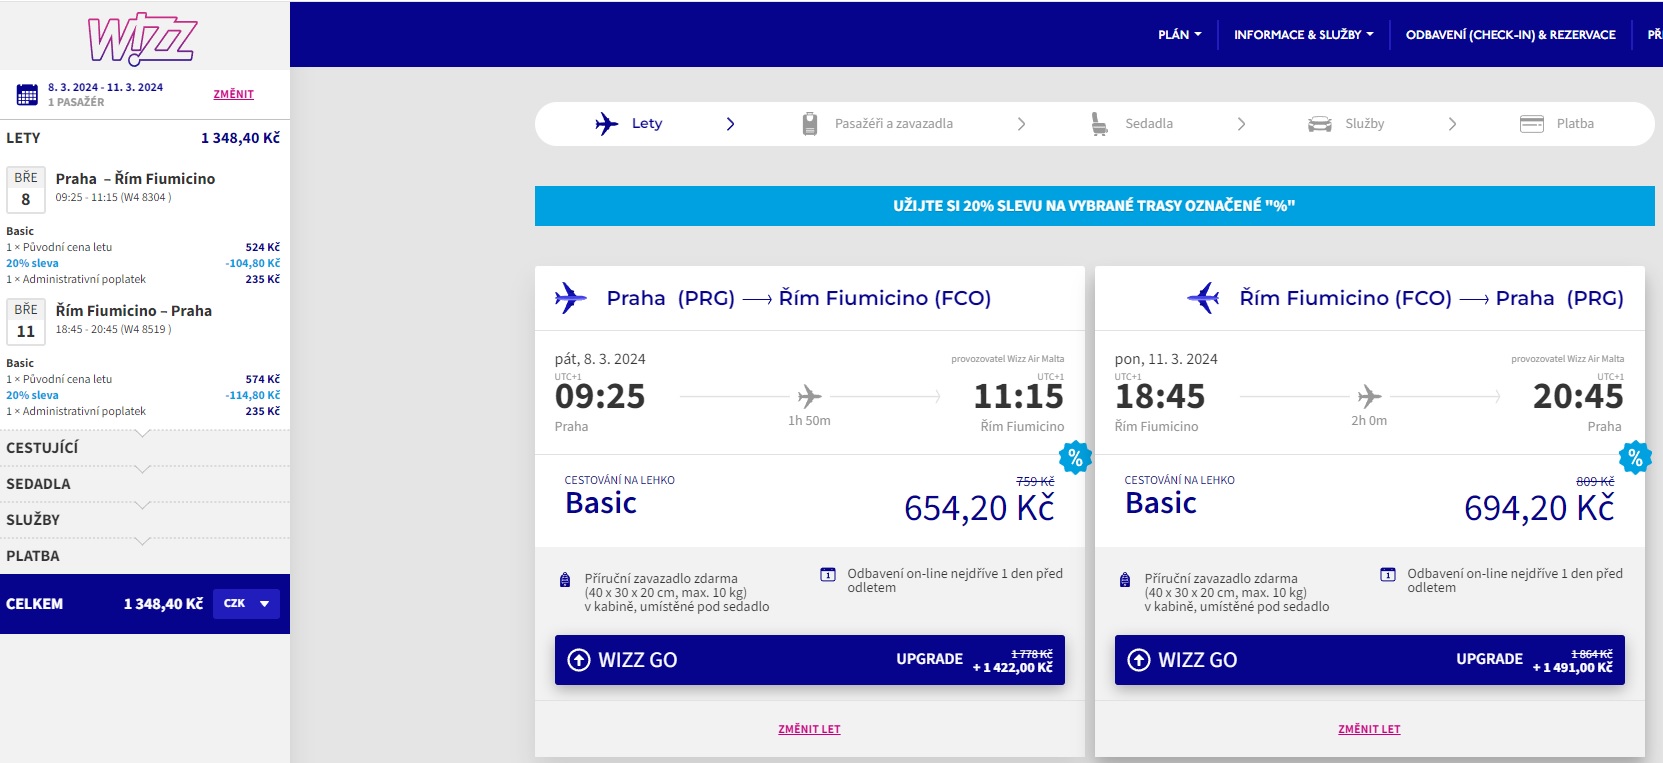Click the plane icon beside Řím Fiumicino (FCO) heading
This screenshot has width=1663, height=763.
1203,297
